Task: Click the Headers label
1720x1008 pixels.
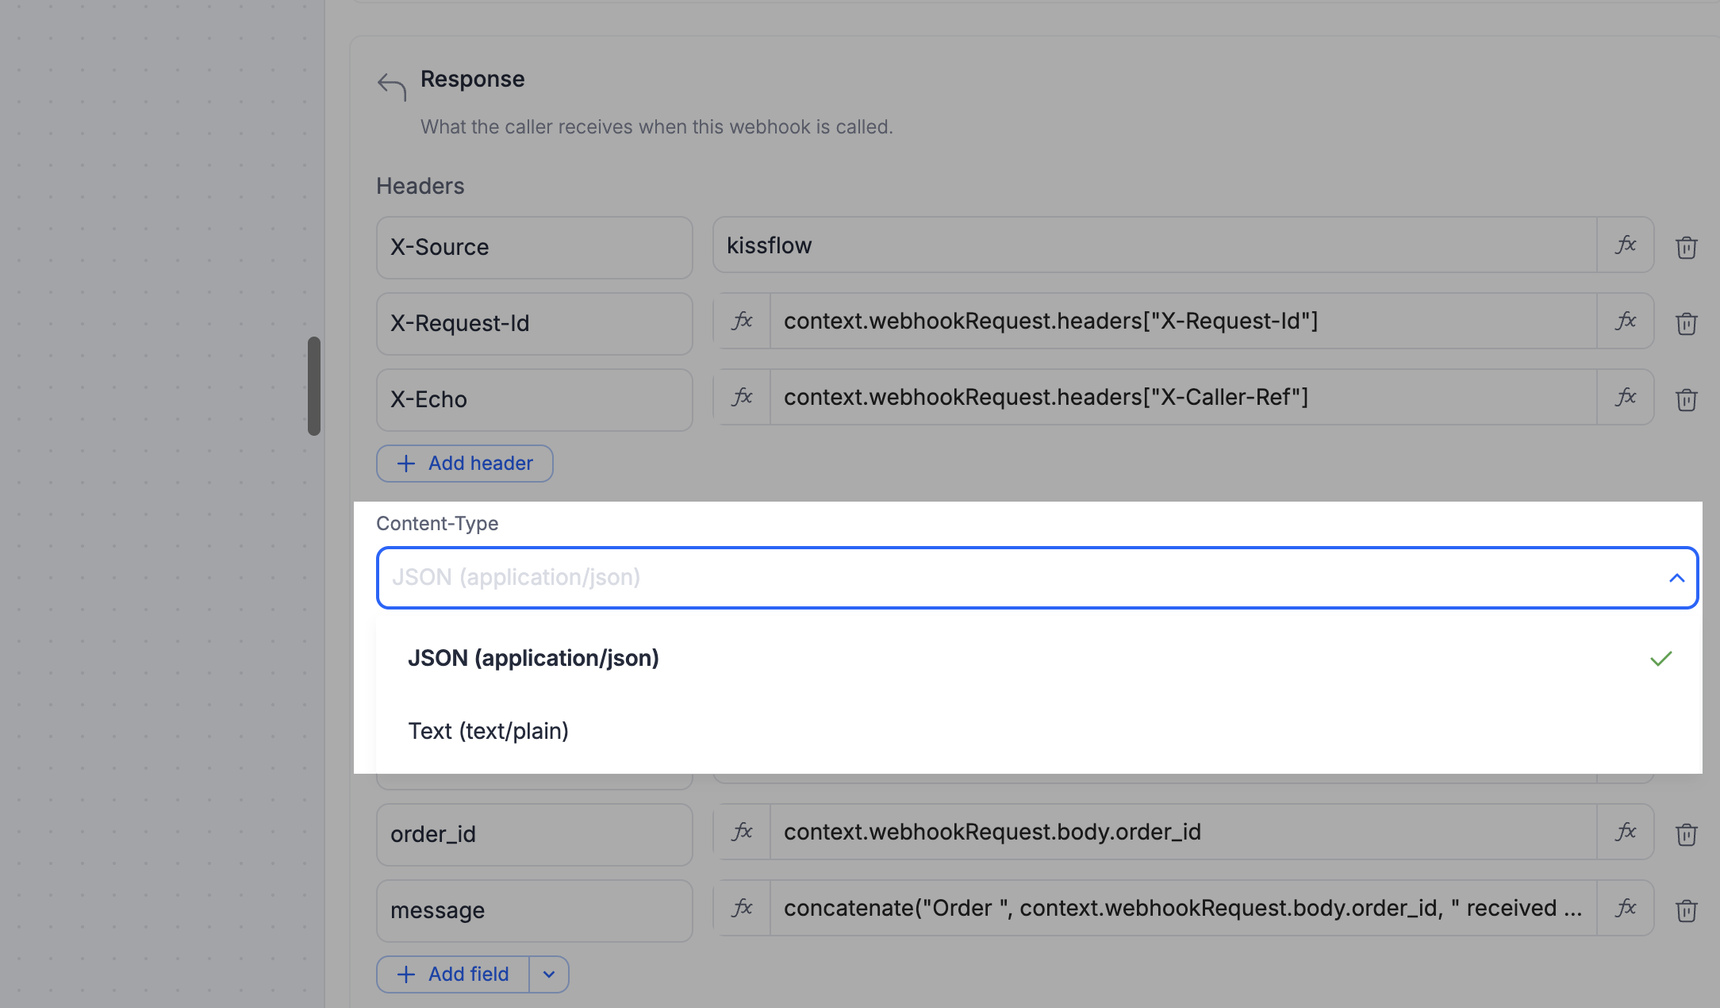Action: (x=420, y=186)
